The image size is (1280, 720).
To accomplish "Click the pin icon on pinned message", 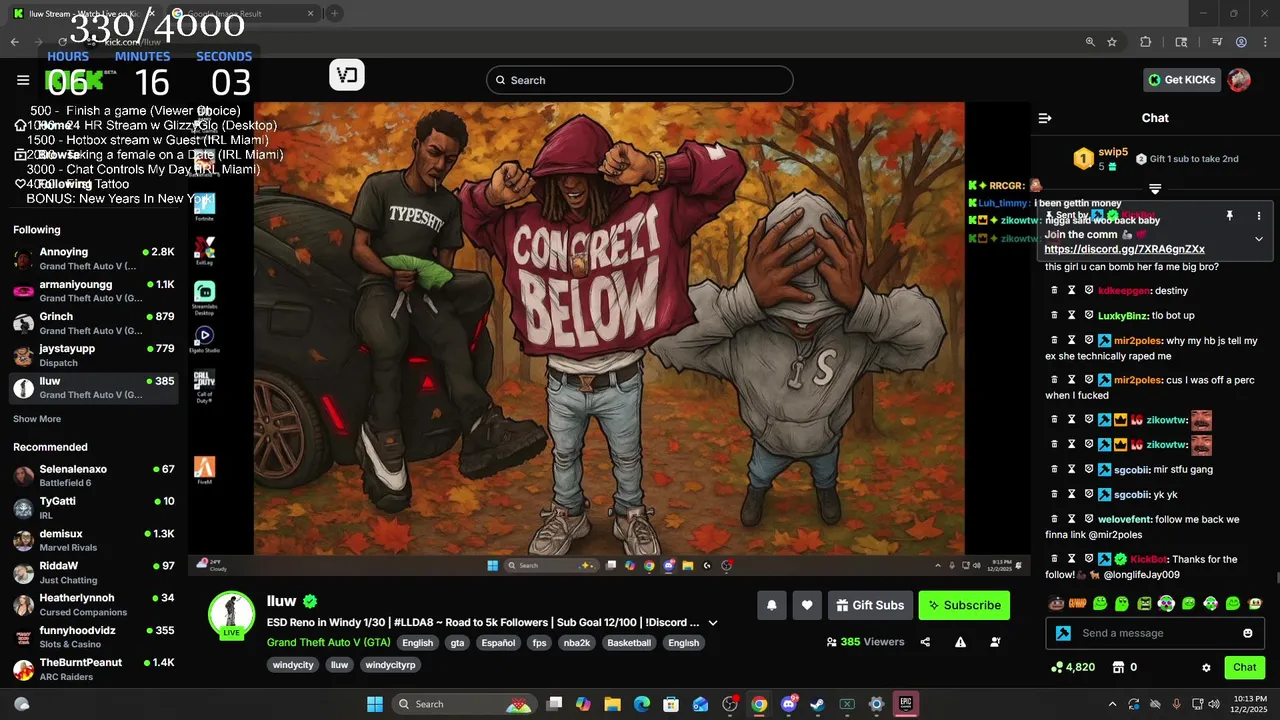I will pyautogui.click(x=1229, y=216).
